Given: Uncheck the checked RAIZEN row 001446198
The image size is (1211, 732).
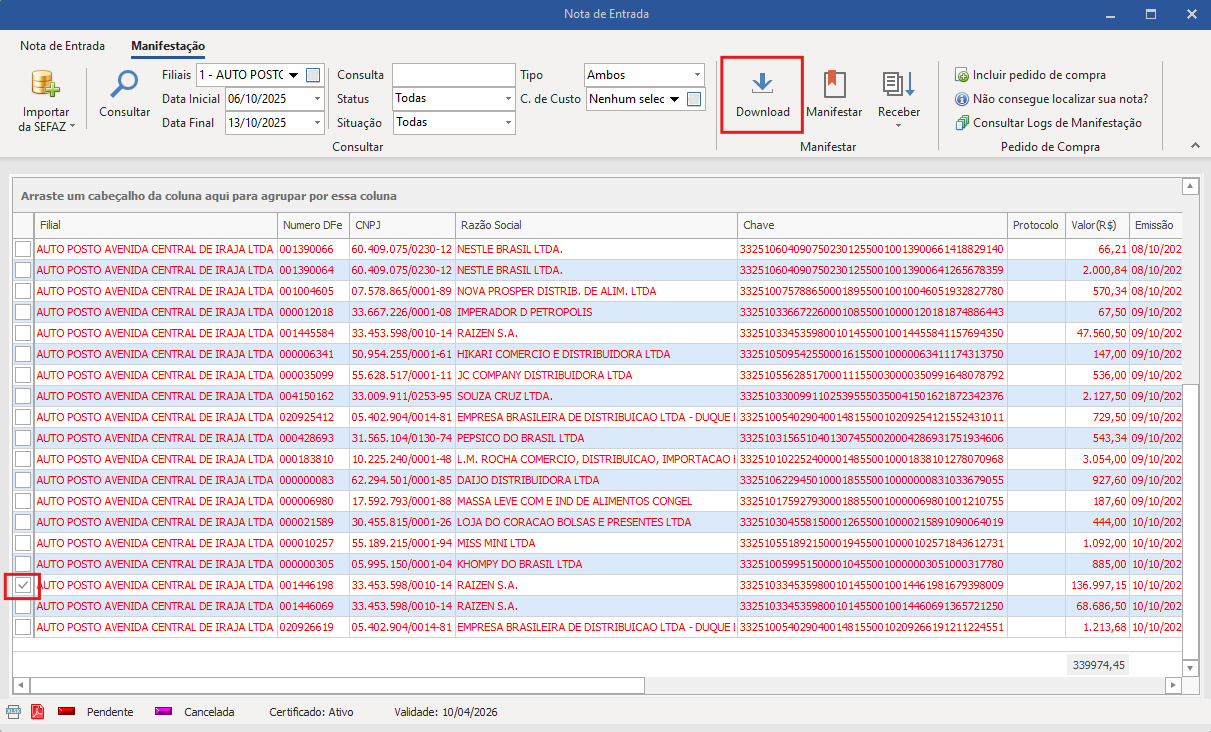Looking at the screenshot, I should pos(23,585).
